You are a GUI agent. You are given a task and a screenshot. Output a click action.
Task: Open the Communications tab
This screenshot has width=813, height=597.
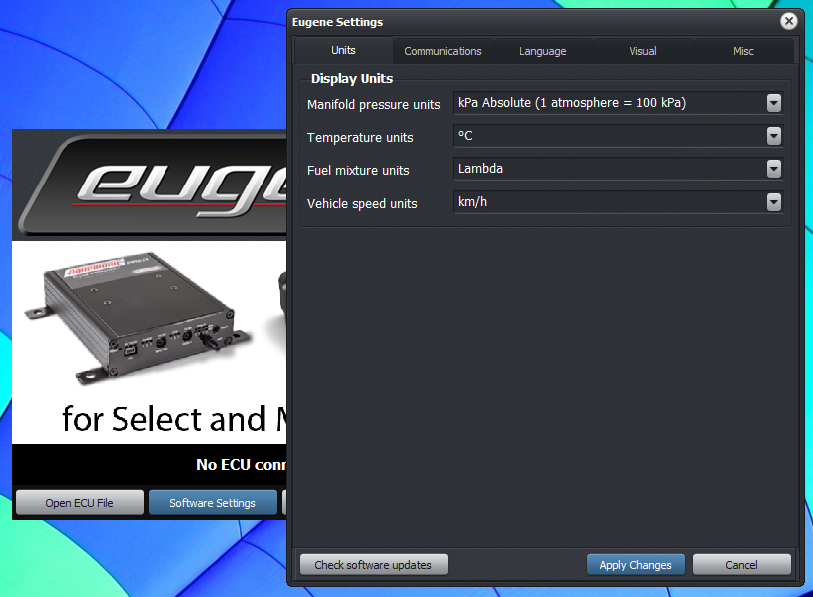443,51
